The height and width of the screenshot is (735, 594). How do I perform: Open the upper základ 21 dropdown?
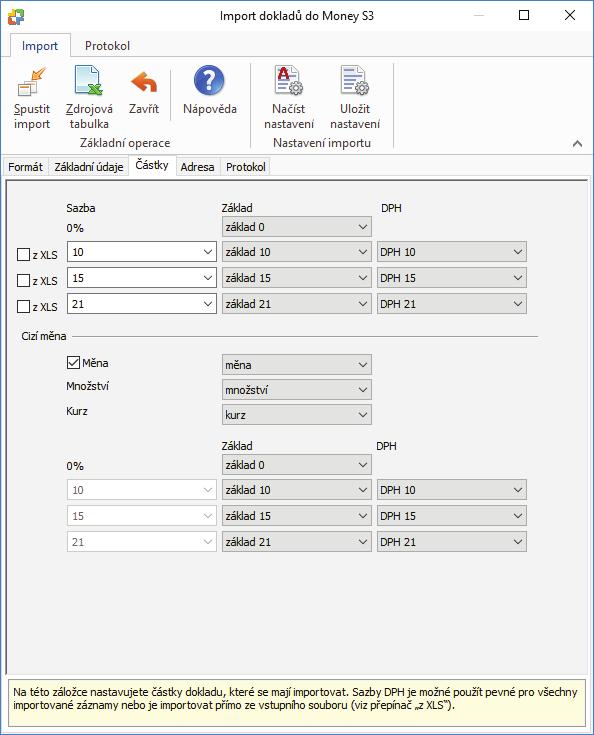coord(297,304)
